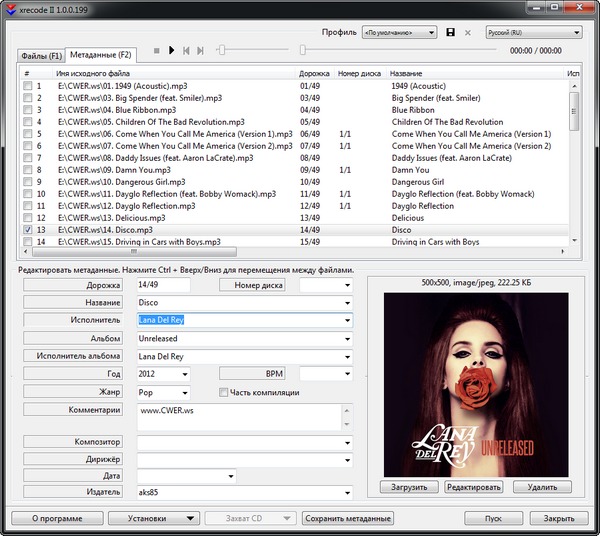Skip to the next track
This screenshot has width=600, height=536.
pyautogui.click(x=201, y=50)
